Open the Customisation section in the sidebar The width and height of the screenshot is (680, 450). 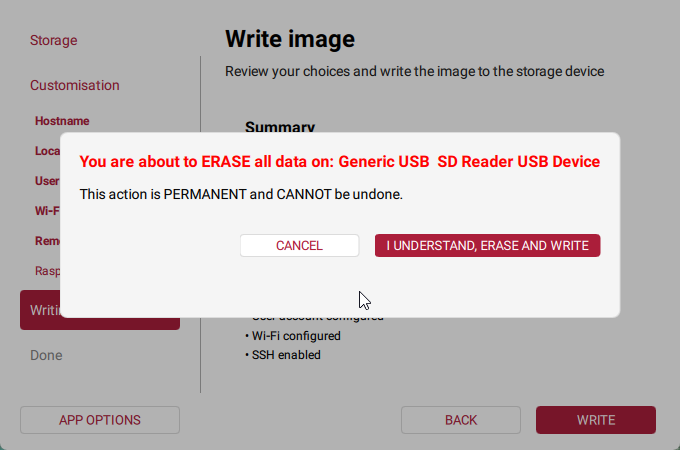74,86
